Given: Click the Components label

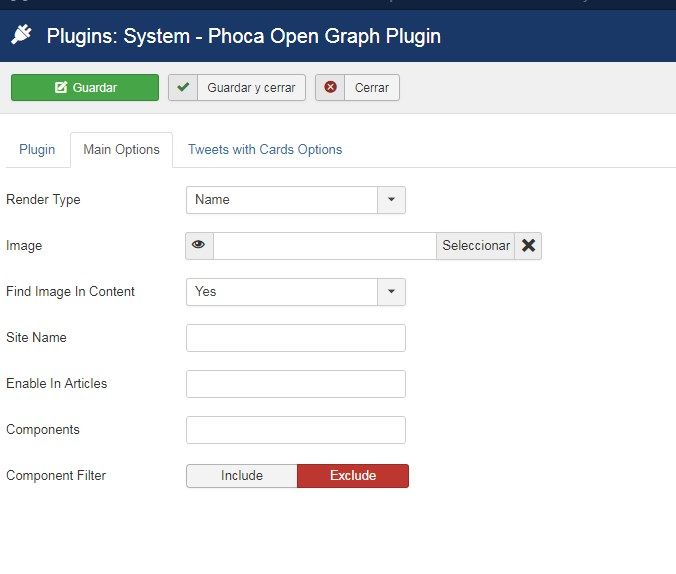Looking at the screenshot, I should [x=43, y=430].
